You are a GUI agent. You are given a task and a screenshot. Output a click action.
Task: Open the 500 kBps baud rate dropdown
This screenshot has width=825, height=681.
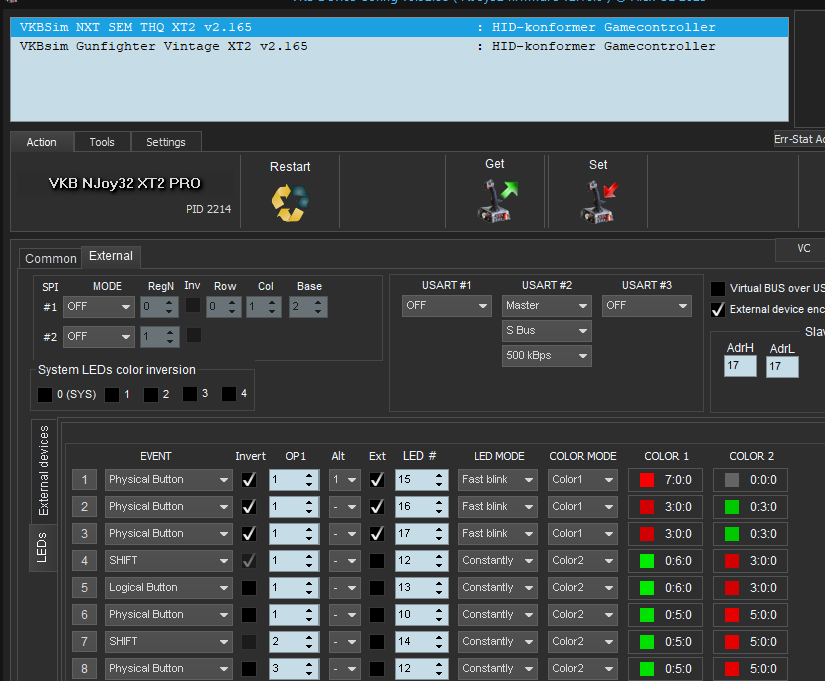click(x=547, y=356)
